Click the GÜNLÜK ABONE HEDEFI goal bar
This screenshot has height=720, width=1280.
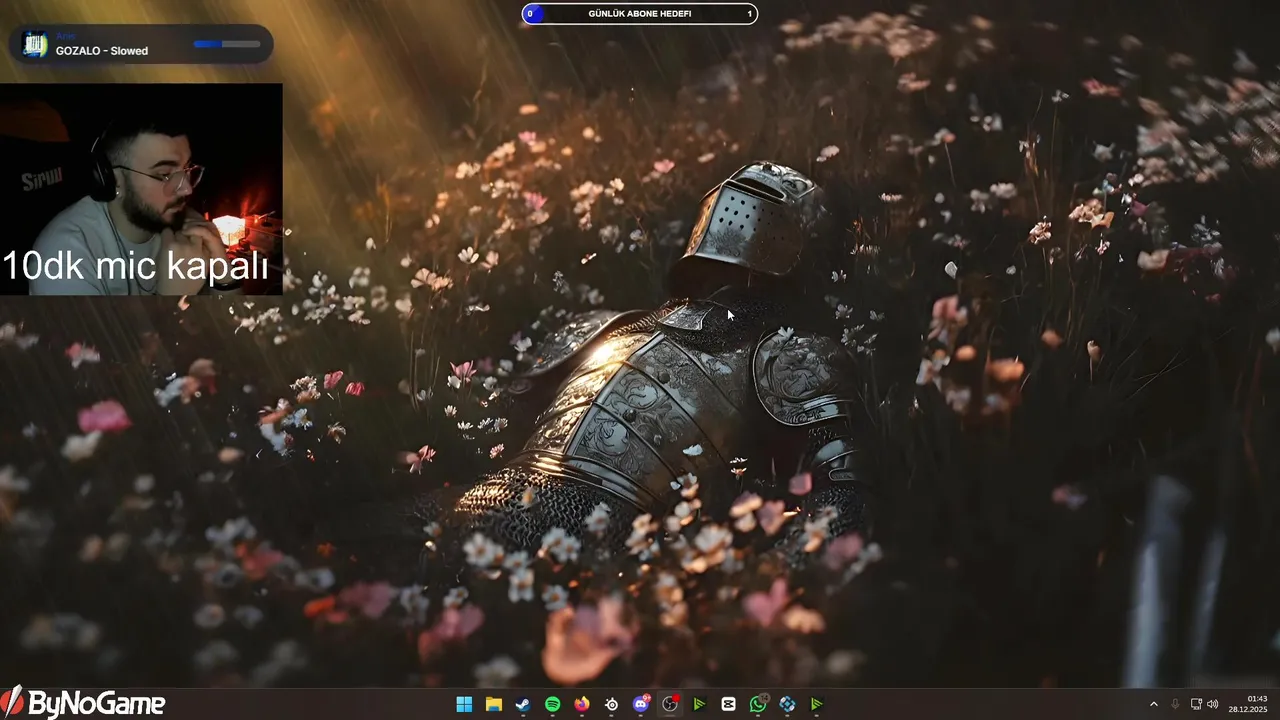640,14
